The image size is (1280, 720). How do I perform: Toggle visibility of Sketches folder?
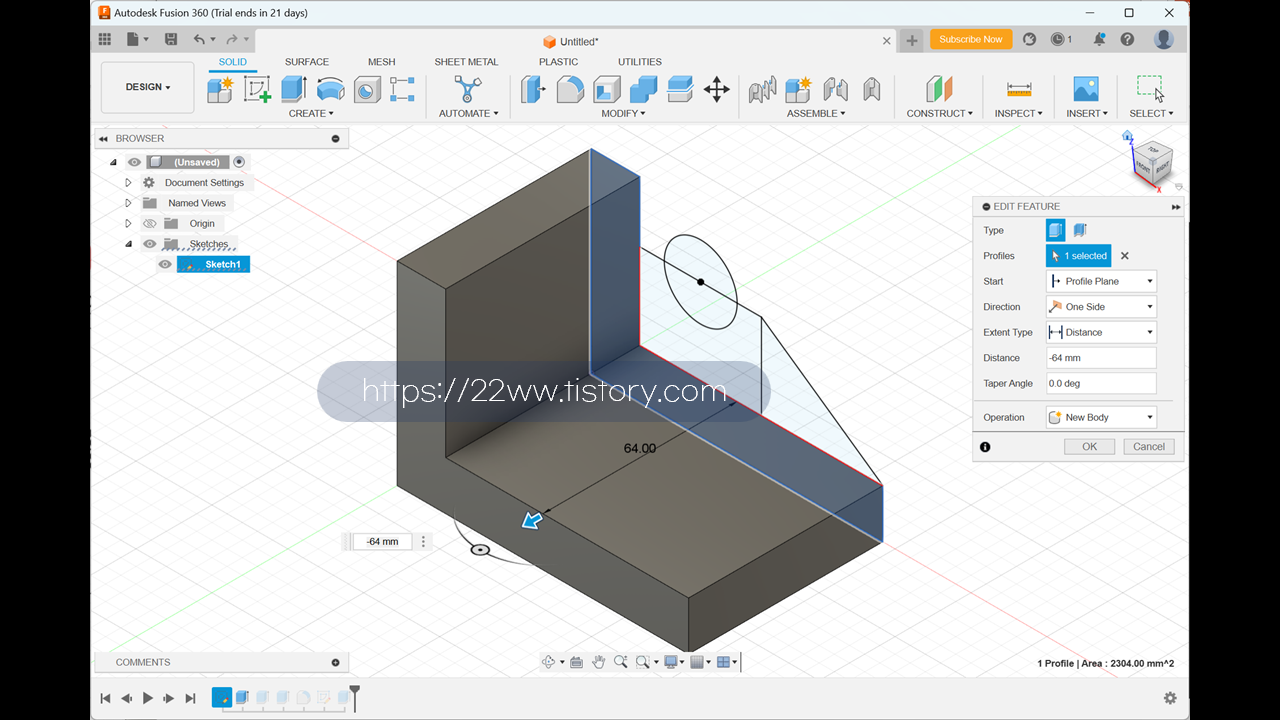click(x=150, y=244)
